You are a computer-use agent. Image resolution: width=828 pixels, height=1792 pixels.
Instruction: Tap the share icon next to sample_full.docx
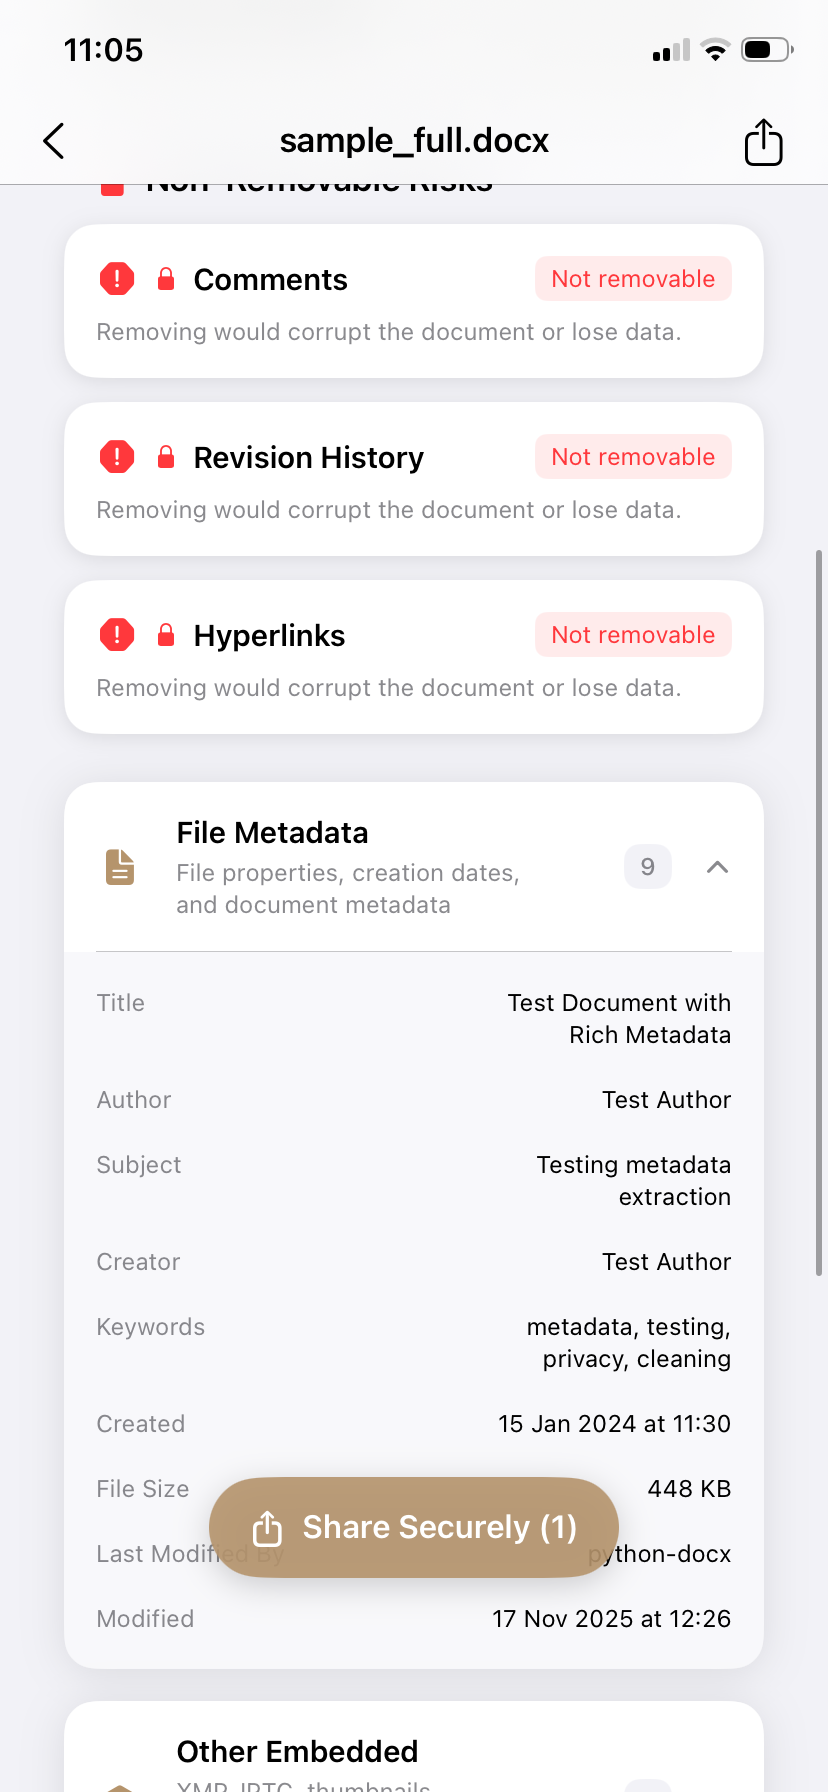763,141
